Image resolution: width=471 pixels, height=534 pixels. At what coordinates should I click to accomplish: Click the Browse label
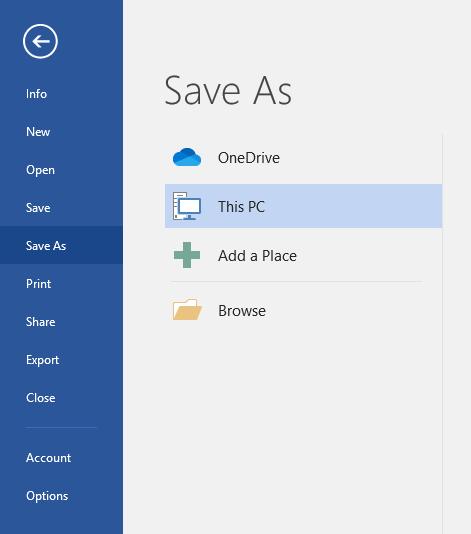(242, 311)
